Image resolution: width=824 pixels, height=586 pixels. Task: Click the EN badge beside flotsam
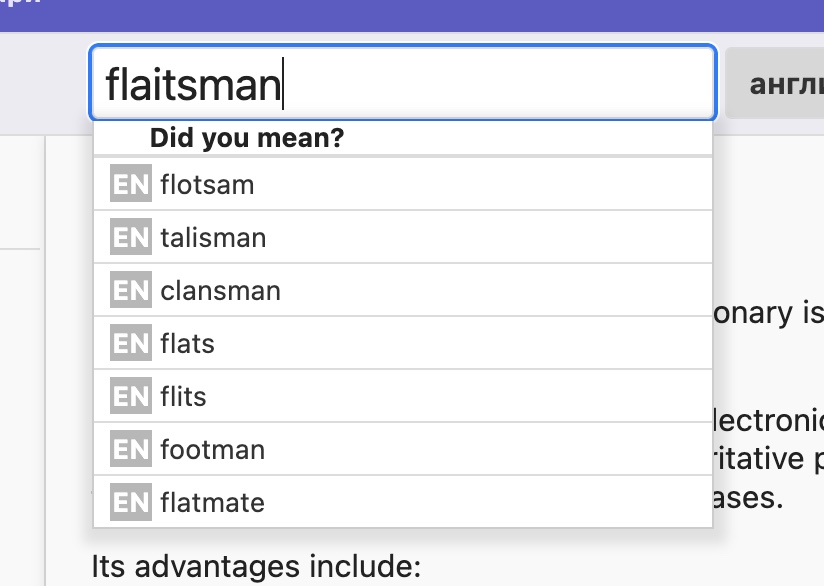(131, 183)
